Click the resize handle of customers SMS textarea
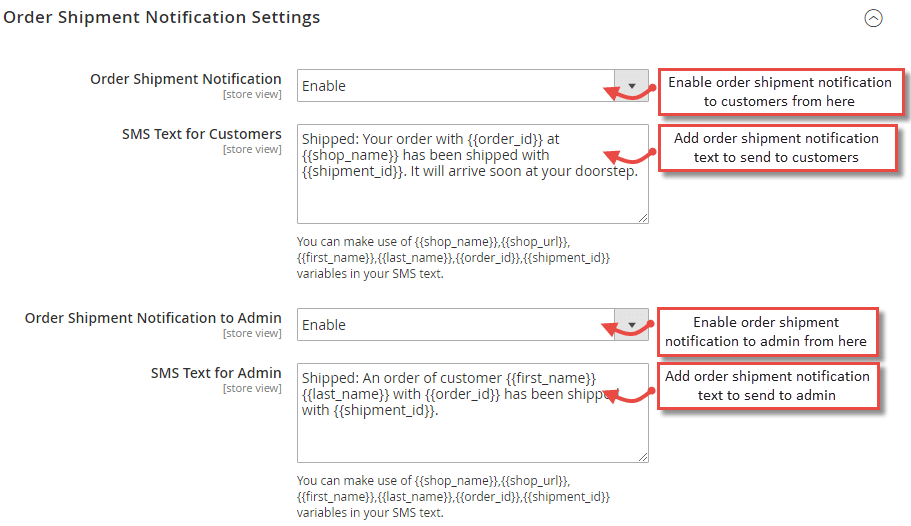Image resolution: width=911 pixels, height=526 pixels. [643, 218]
